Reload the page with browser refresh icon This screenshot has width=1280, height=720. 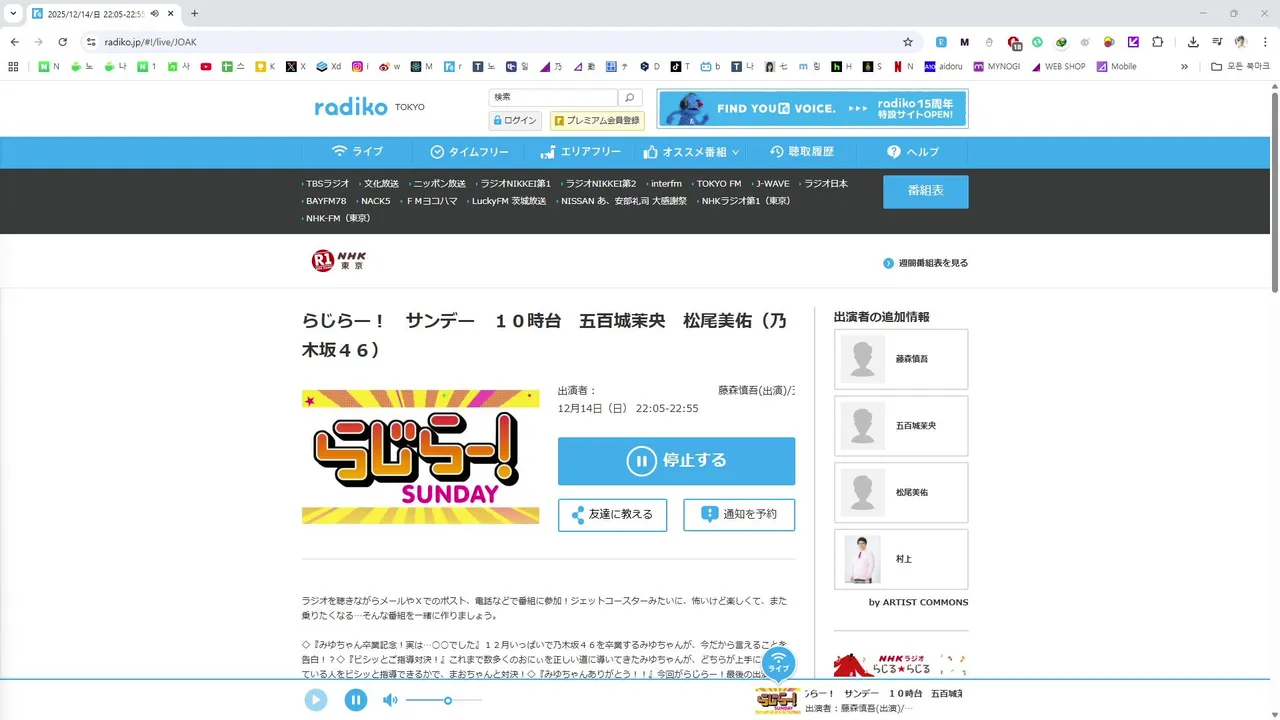point(62,42)
